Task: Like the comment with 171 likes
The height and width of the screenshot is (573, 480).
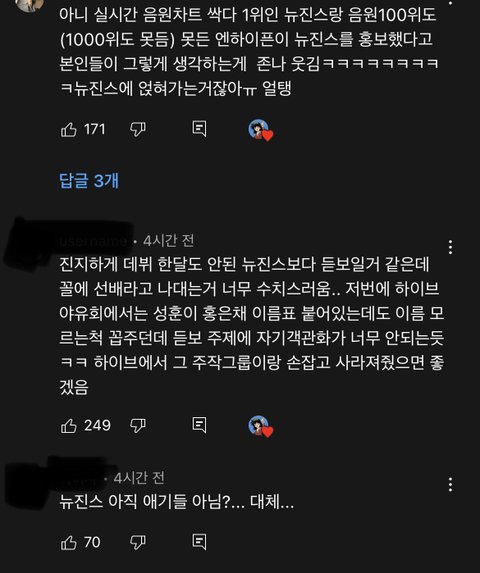Action: (x=69, y=129)
